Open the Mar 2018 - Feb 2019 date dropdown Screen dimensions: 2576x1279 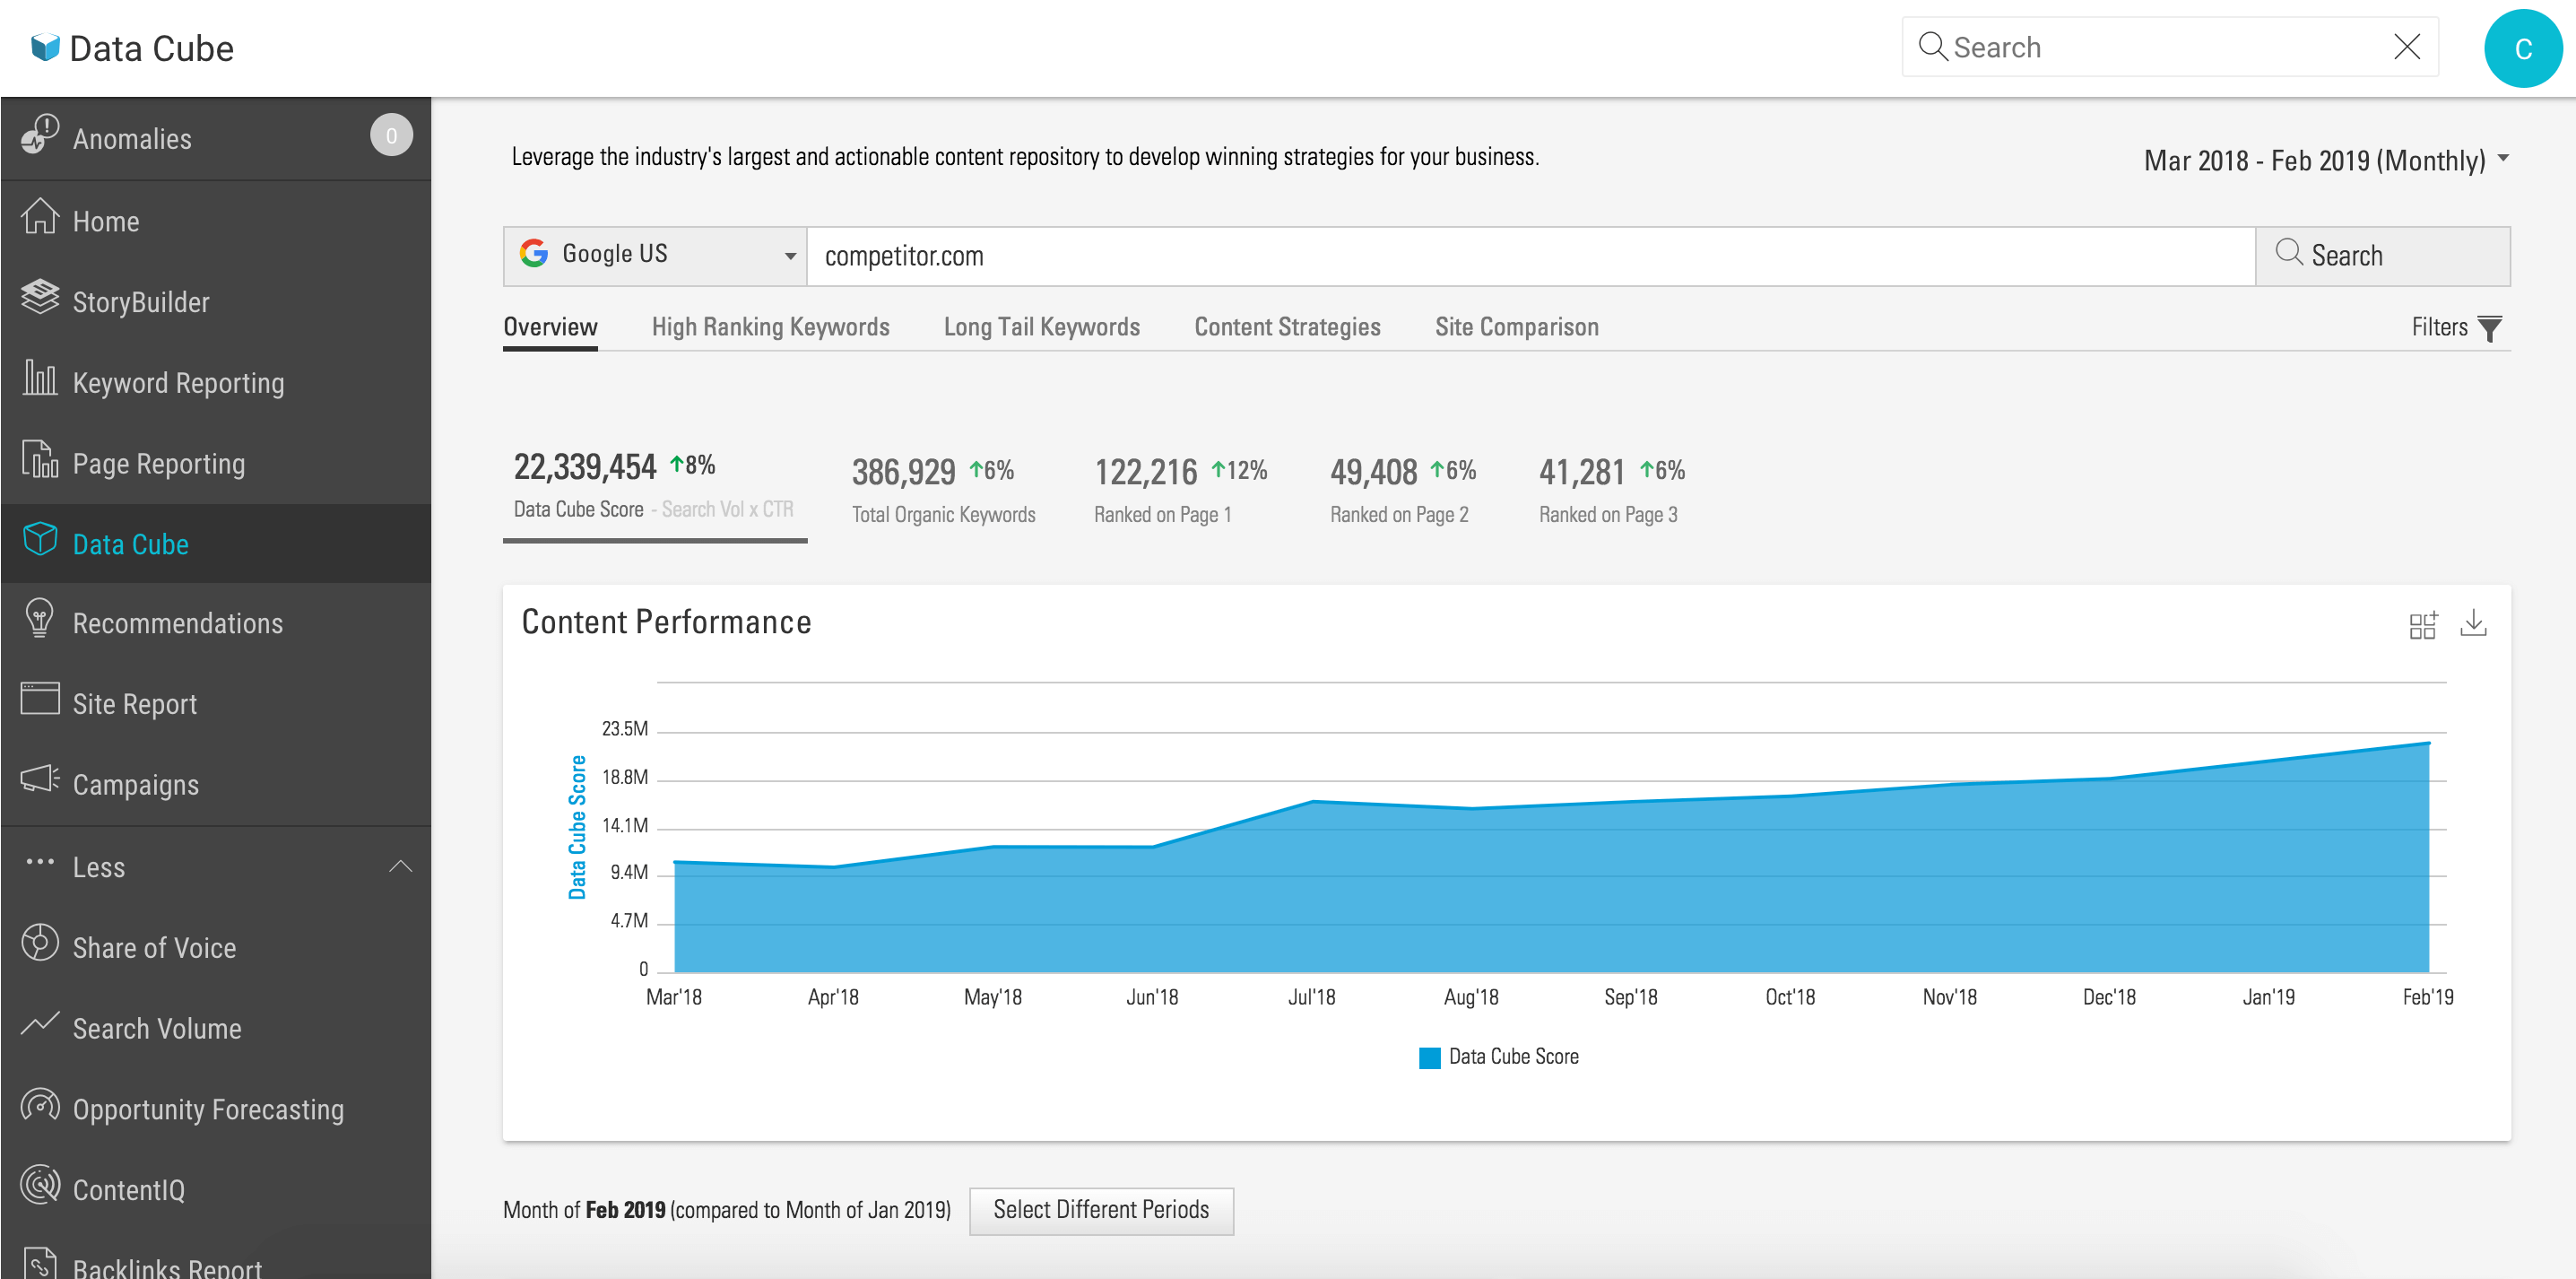[2326, 160]
